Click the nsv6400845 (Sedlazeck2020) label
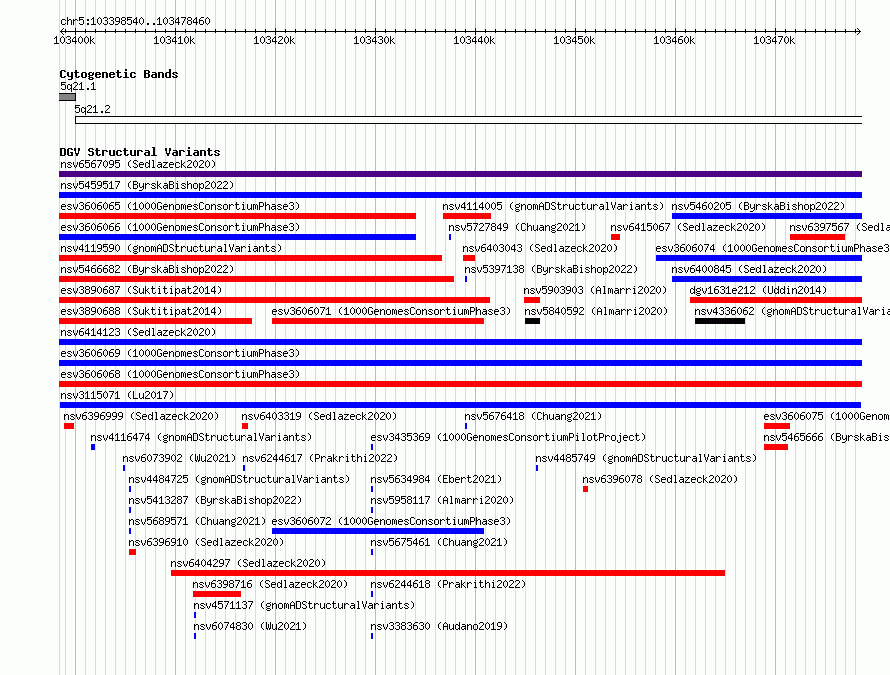890x675 pixels. (749, 269)
